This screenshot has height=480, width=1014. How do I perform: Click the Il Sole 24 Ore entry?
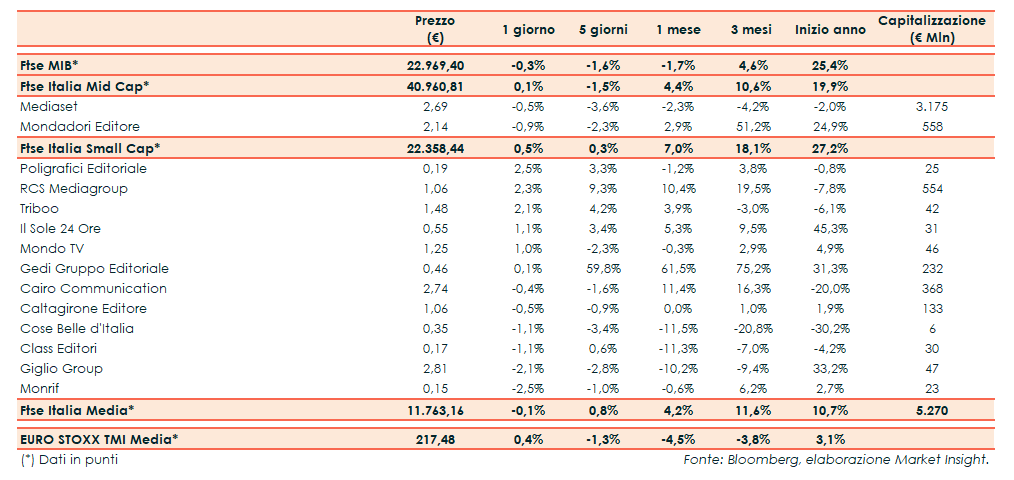click(x=60, y=228)
